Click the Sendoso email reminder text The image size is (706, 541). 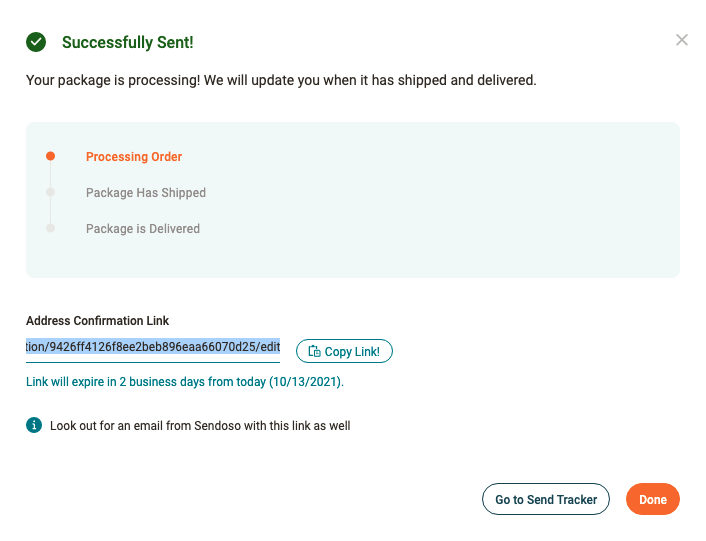200,426
